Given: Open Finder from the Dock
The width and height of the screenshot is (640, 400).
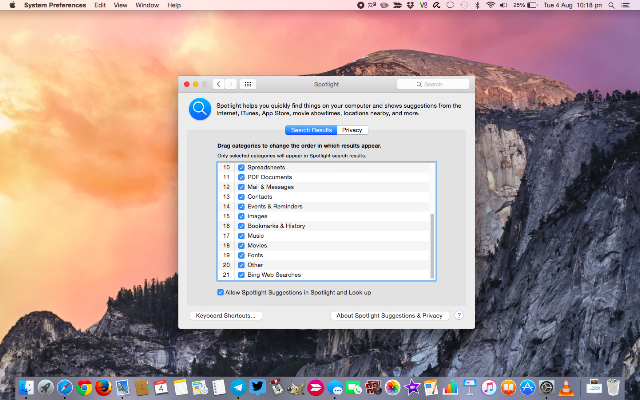Looking at the screenshot, I should tap(27, 387).
